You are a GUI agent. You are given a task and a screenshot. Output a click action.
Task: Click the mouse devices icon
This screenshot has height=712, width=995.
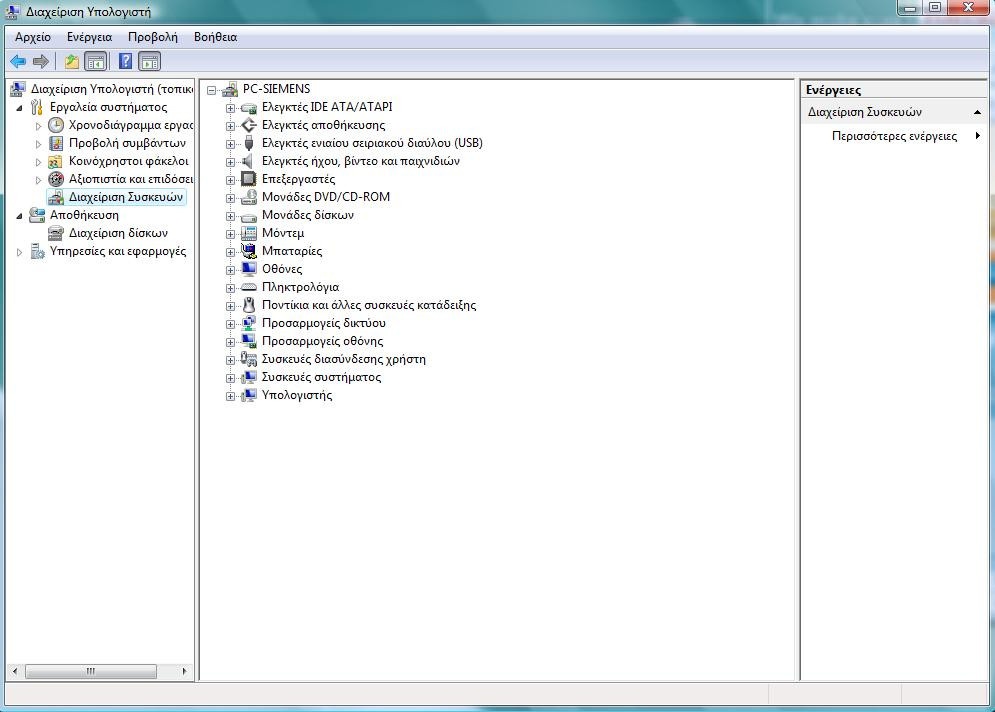(249, 305)
